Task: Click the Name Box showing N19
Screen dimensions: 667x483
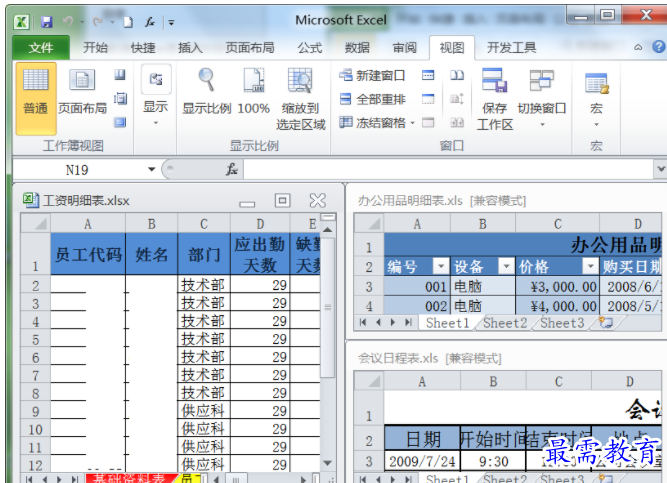Action: [79, 170]
